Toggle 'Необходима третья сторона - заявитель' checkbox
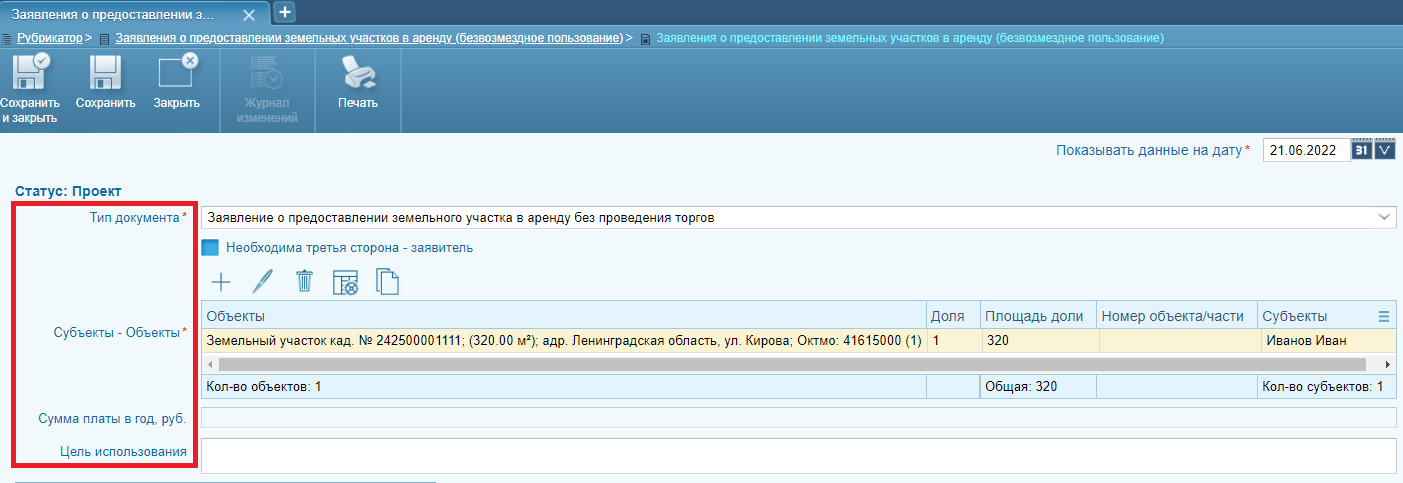The image size is (1403, 483). pos(210,248)
